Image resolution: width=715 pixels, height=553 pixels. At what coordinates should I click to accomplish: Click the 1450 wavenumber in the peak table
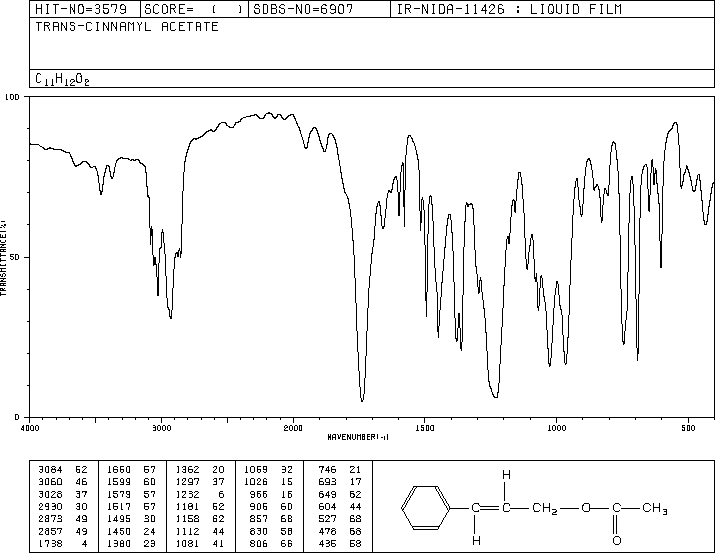(119, 531)
